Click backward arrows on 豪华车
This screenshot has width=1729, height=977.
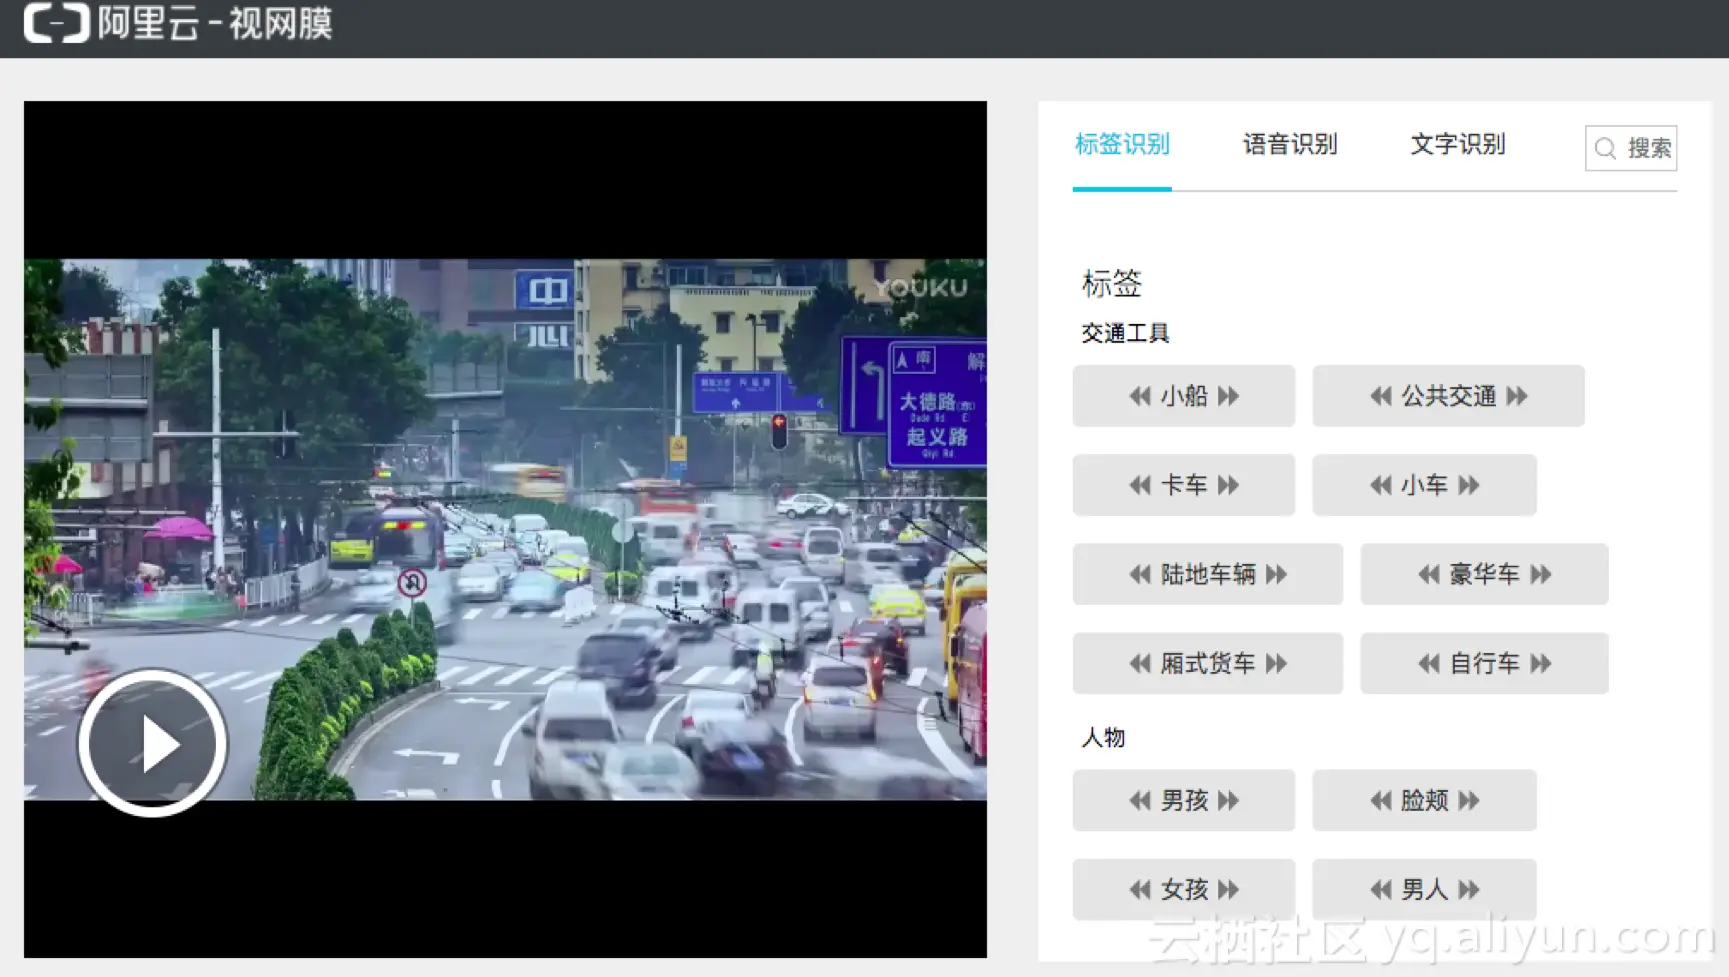(1429, 574)
